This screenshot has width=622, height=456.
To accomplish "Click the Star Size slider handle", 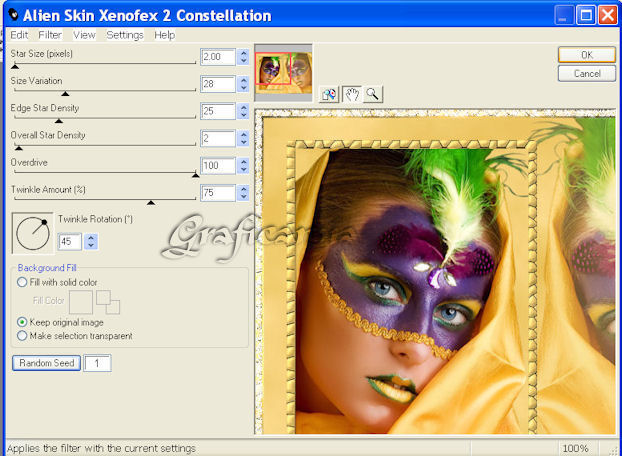I will 15,66.
